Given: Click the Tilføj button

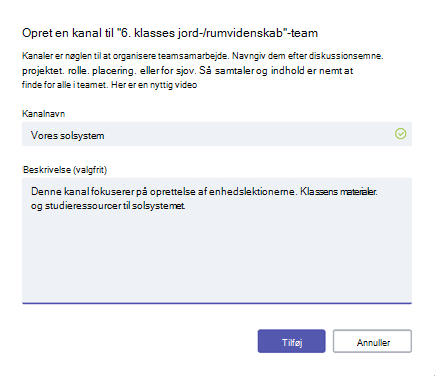Looking at the screenshot, I should 291,341.
